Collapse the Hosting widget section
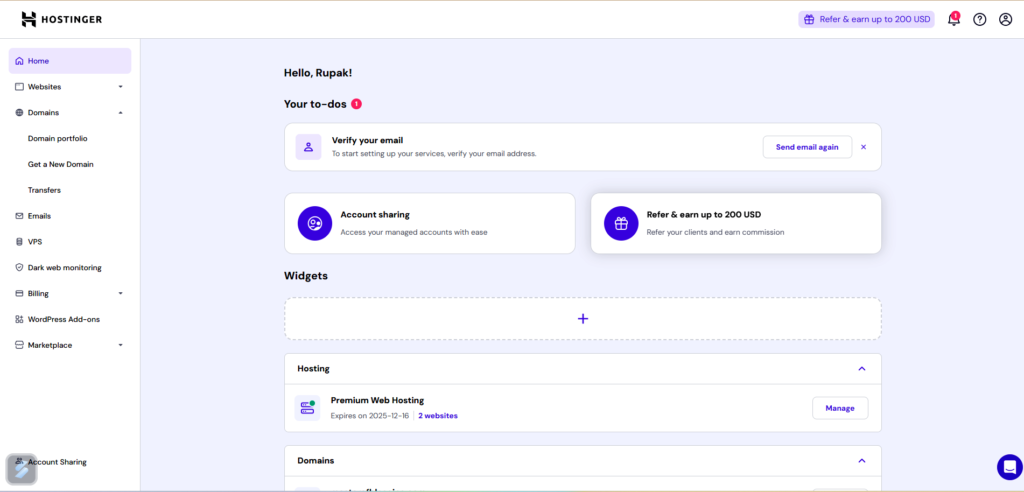The width and height of the screenshot is (1024, 492). [x=861, y=369]
